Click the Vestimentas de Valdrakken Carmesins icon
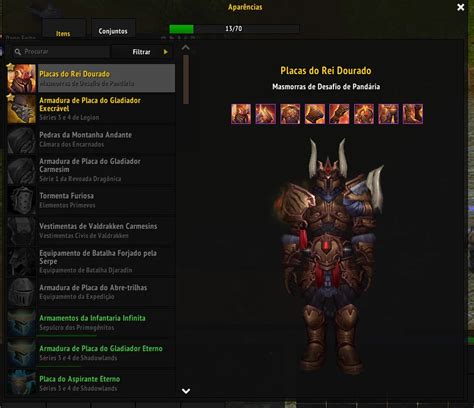 point(22,231)
